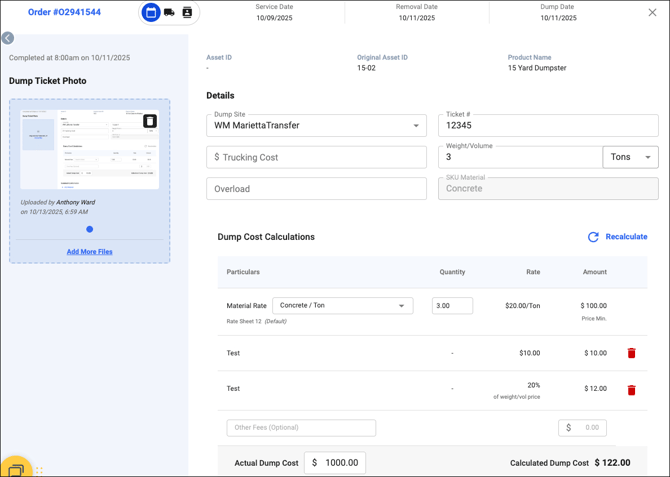Open the contact card icon in header

[x=187, y=13]
